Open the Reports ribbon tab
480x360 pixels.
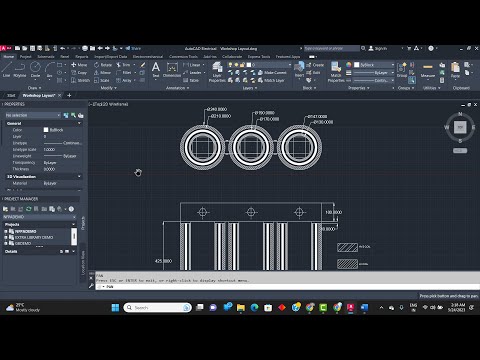point(82,56)
